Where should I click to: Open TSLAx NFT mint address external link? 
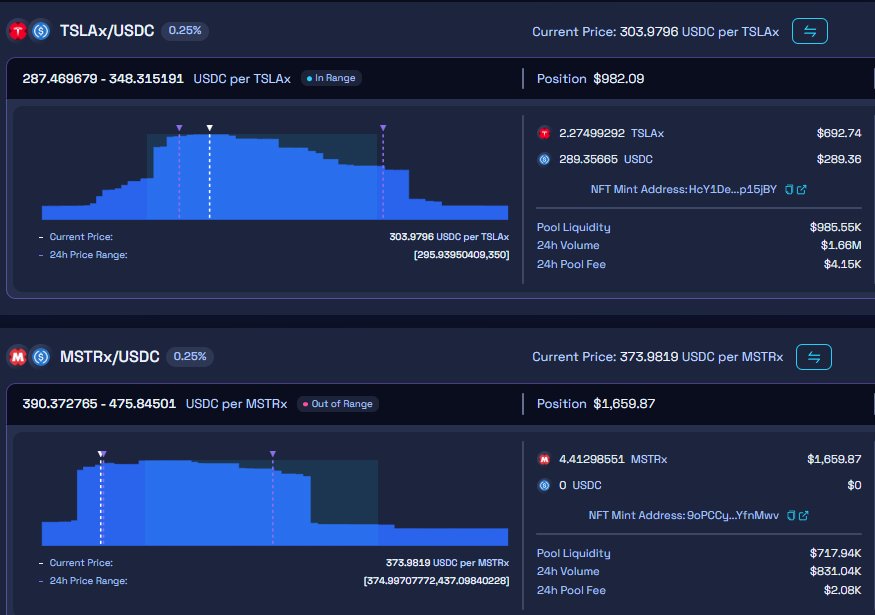[802, 189]
